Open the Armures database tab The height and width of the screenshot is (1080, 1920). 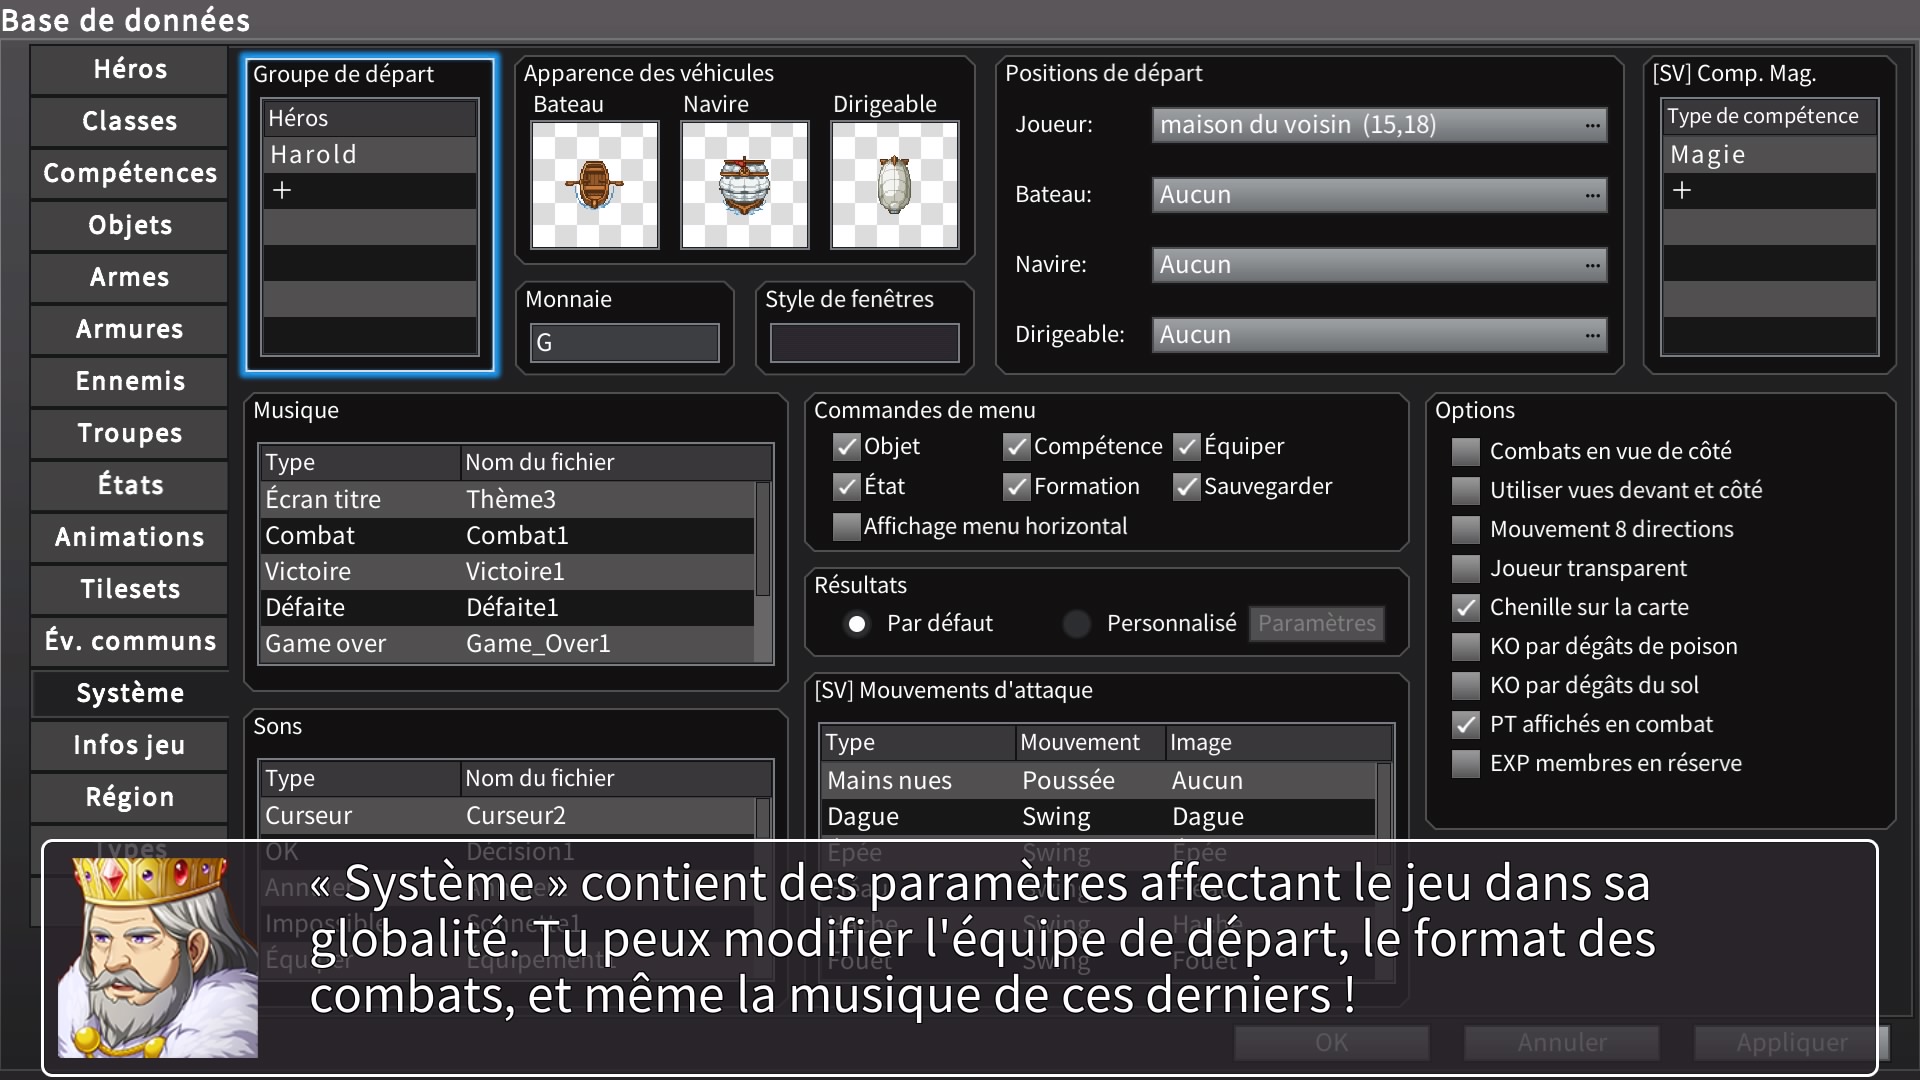pos(130,329)
